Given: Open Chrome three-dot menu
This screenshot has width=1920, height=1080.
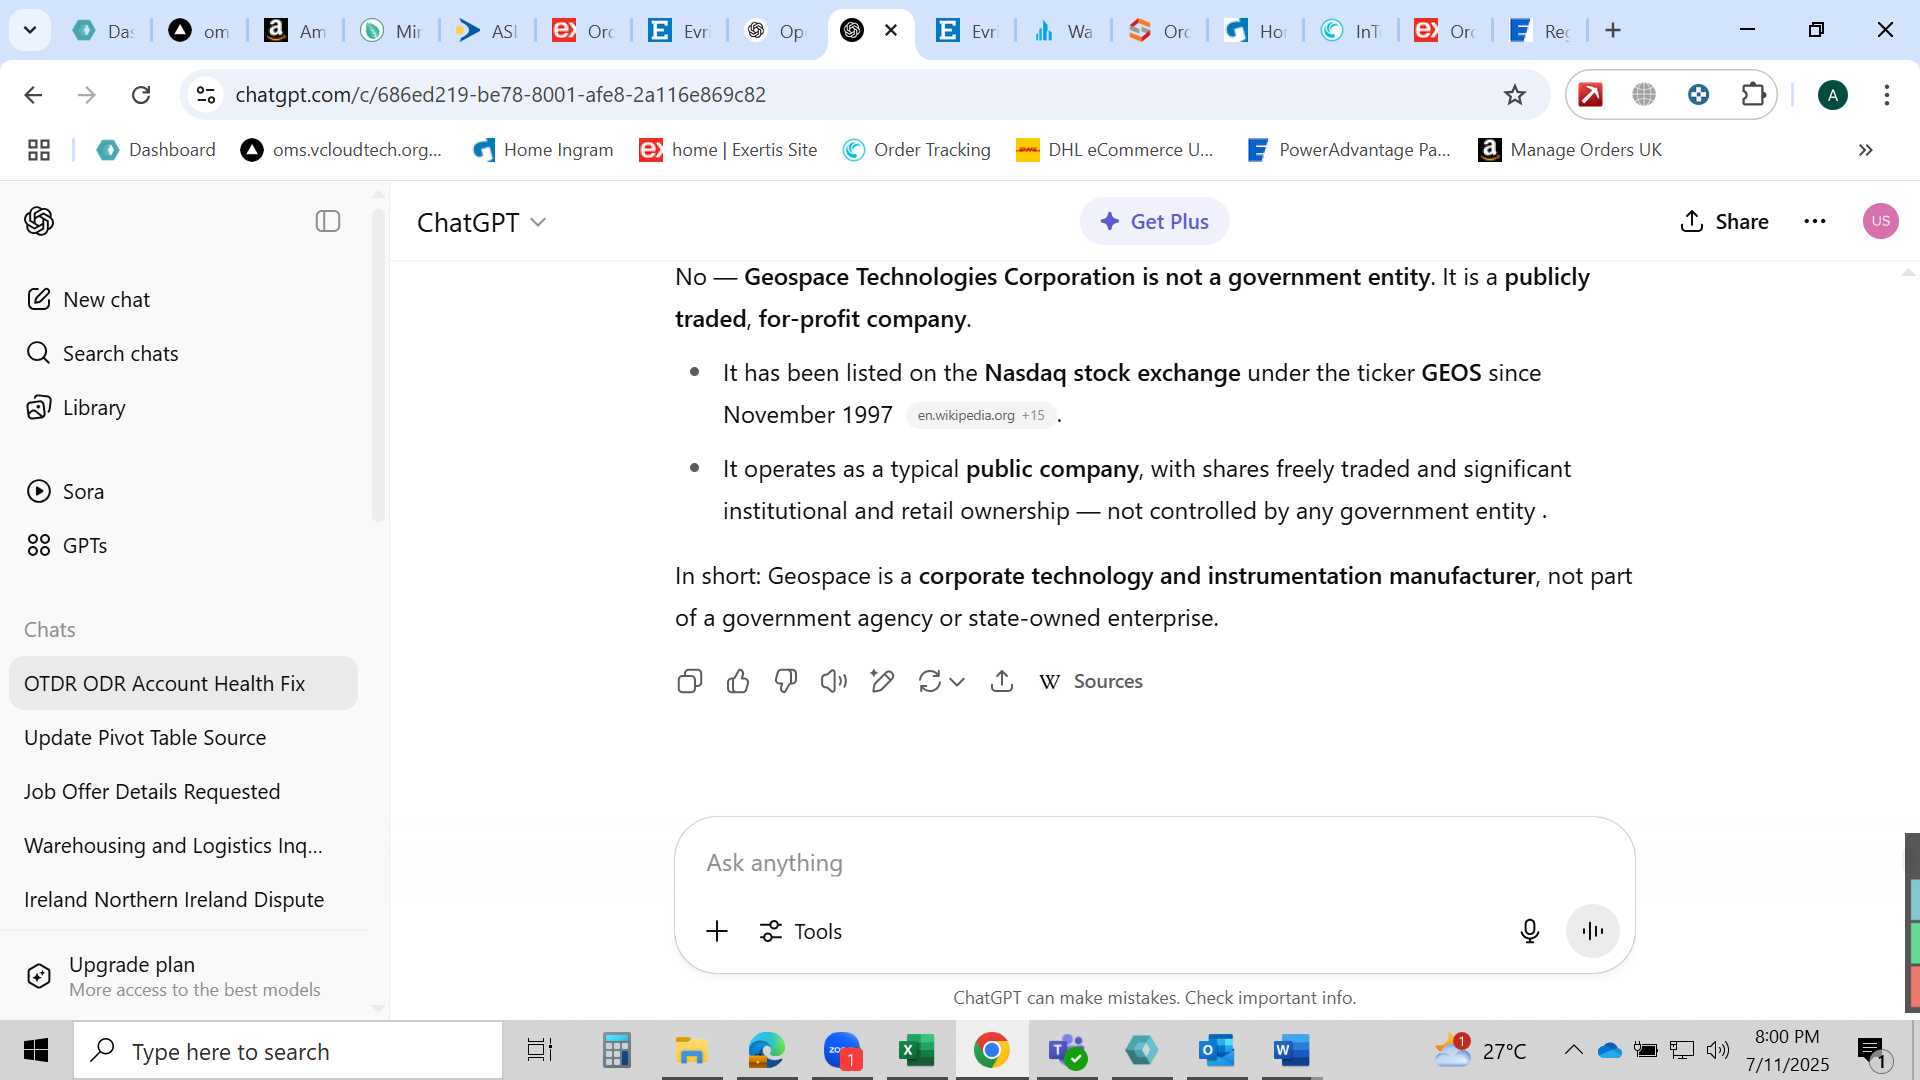Looking at the screenshot, I should pos(1887,95).
